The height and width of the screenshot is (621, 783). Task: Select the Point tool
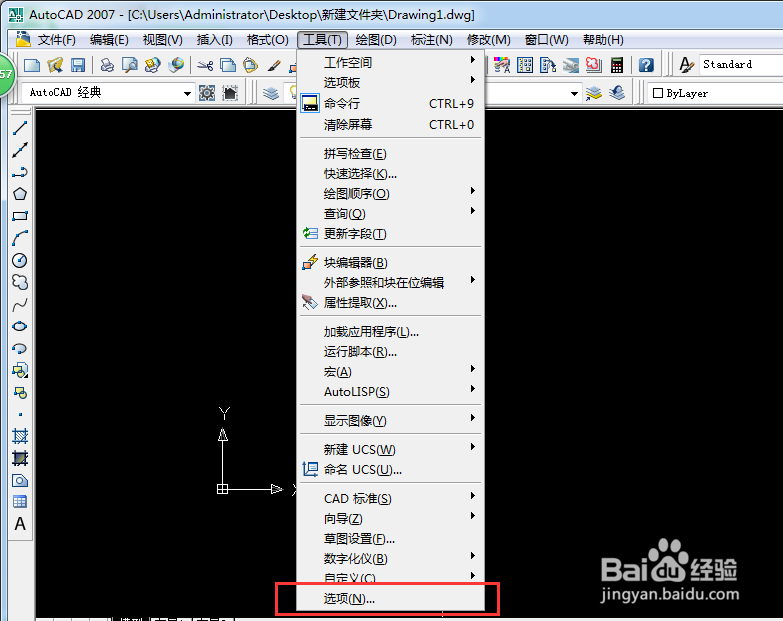(20, 414)
